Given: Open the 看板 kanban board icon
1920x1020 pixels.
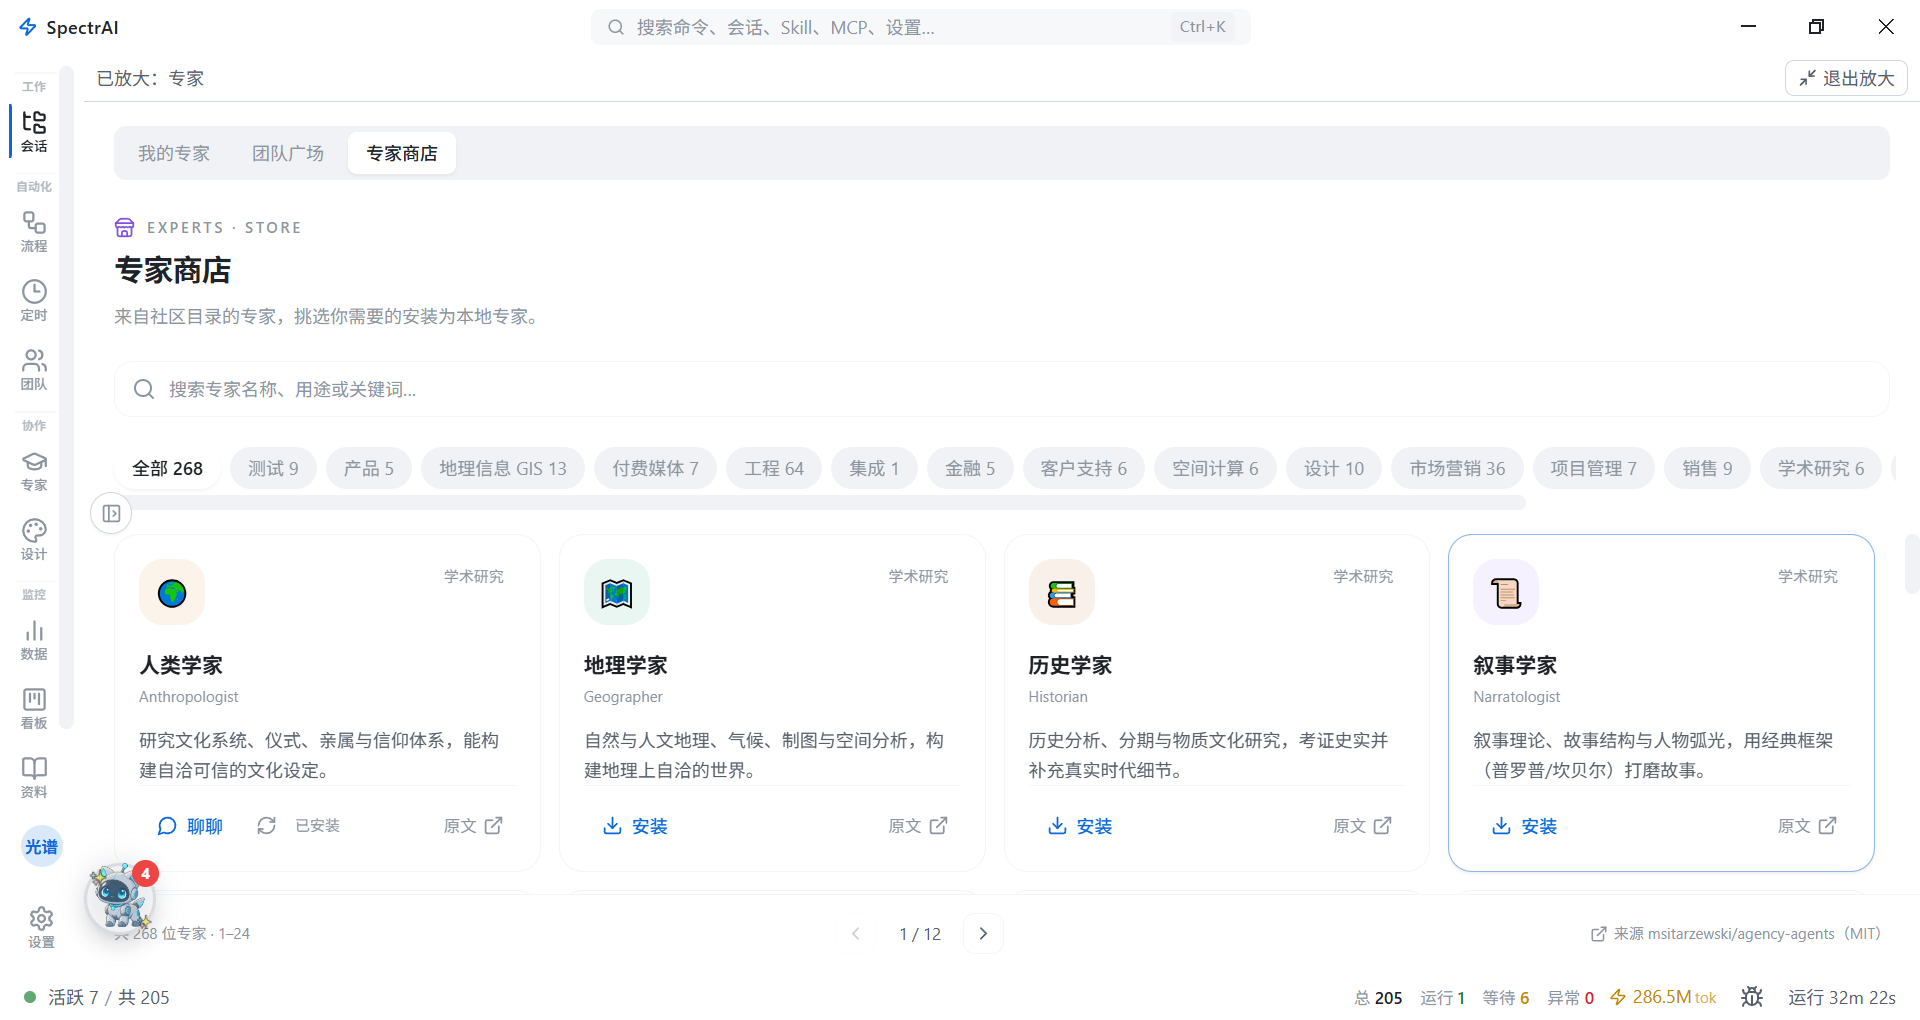Looking at the screenshot, I should coord(34,708).
